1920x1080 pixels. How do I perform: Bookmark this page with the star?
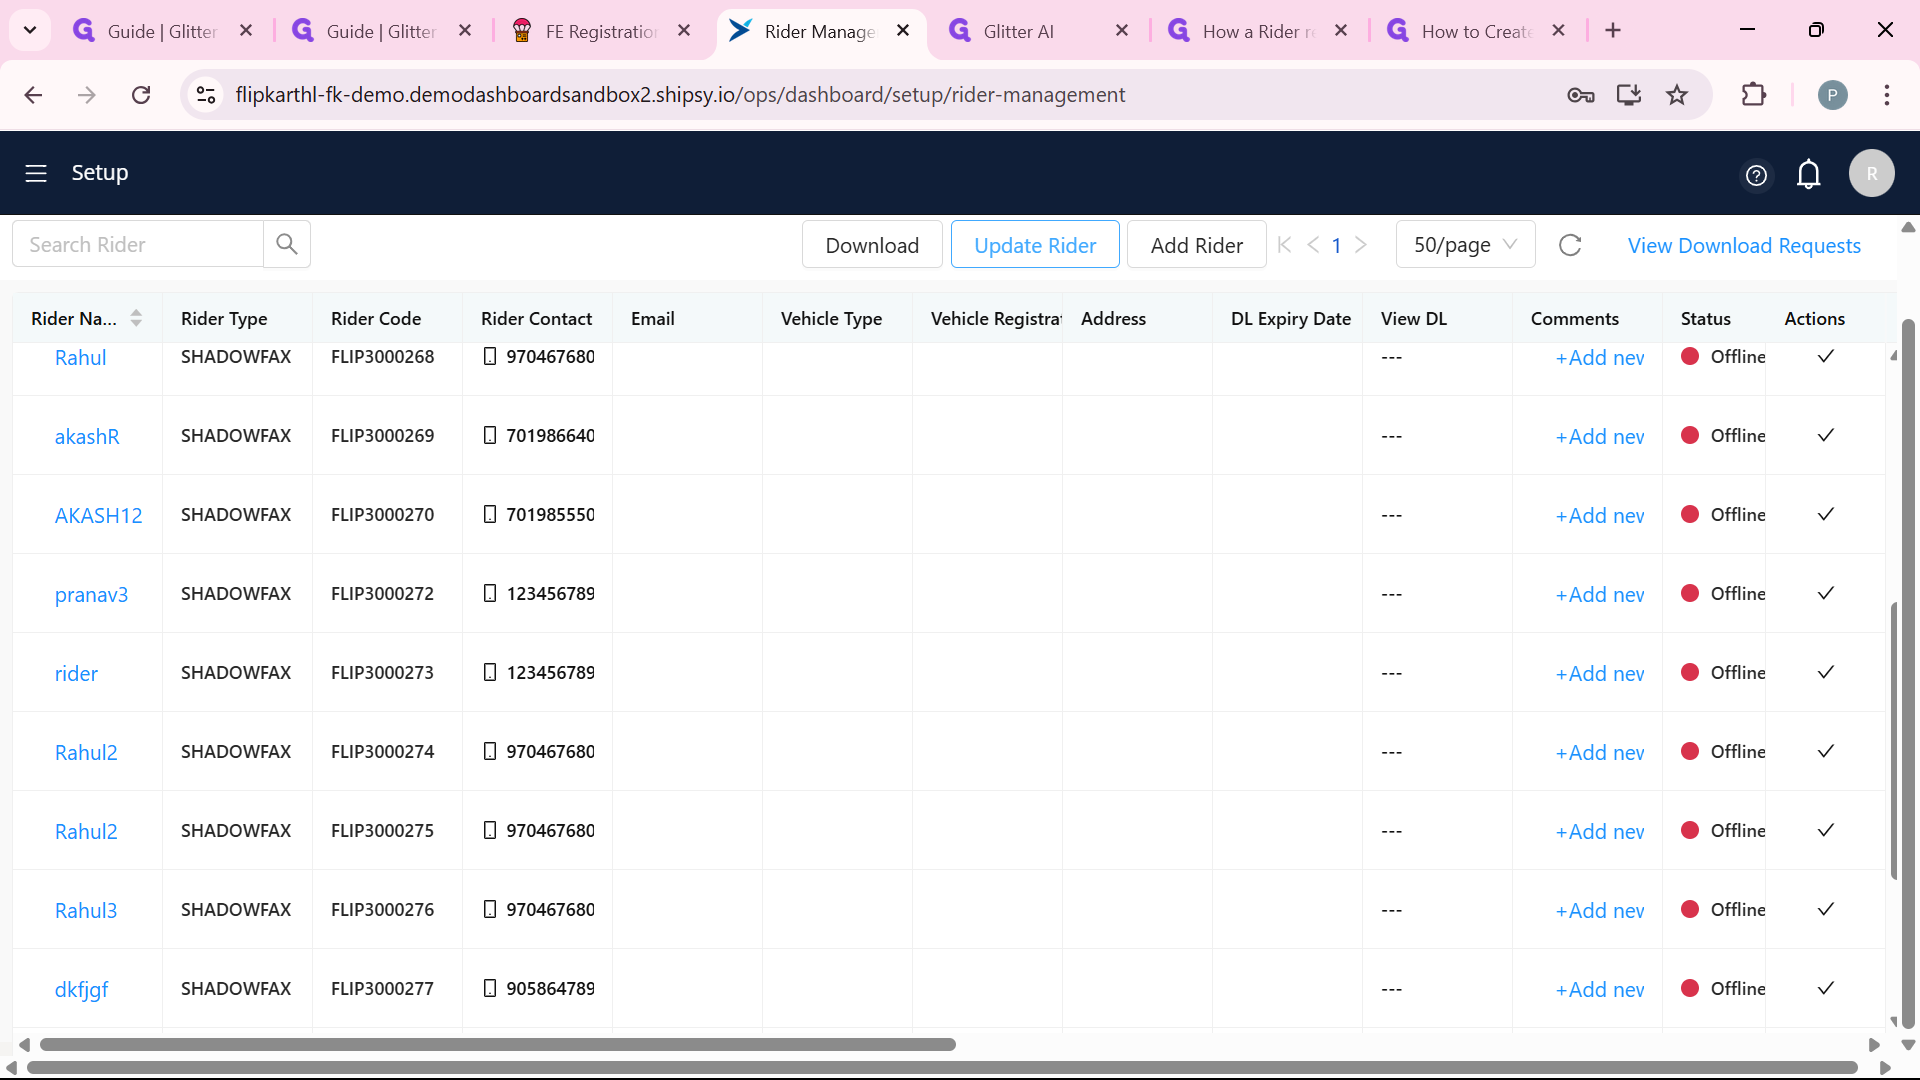click(x=1677, y=95)
